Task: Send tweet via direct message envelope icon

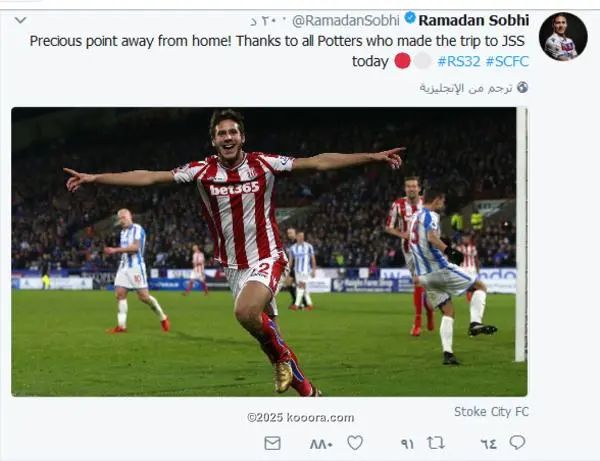Action: (272, 443)
